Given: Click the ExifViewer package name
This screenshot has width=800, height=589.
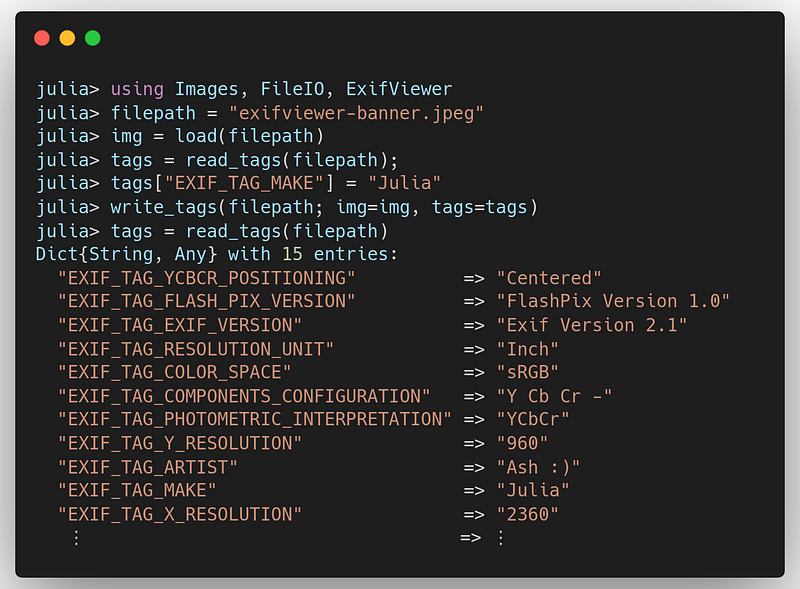Looking at the screenshot, I should [399, 89].
